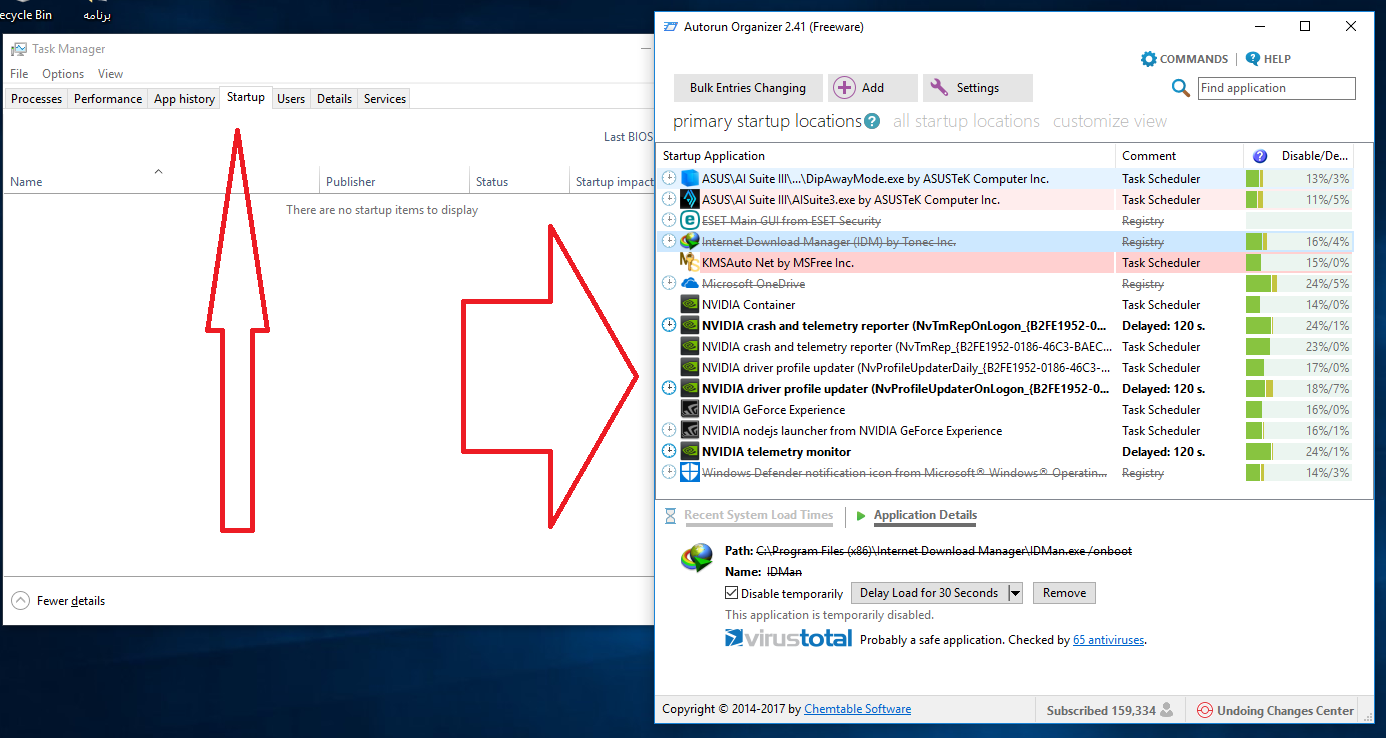Click the ESET Main GUI icon
The image size is (1386, 738).
pyautogui.click(x=689, y=221)
